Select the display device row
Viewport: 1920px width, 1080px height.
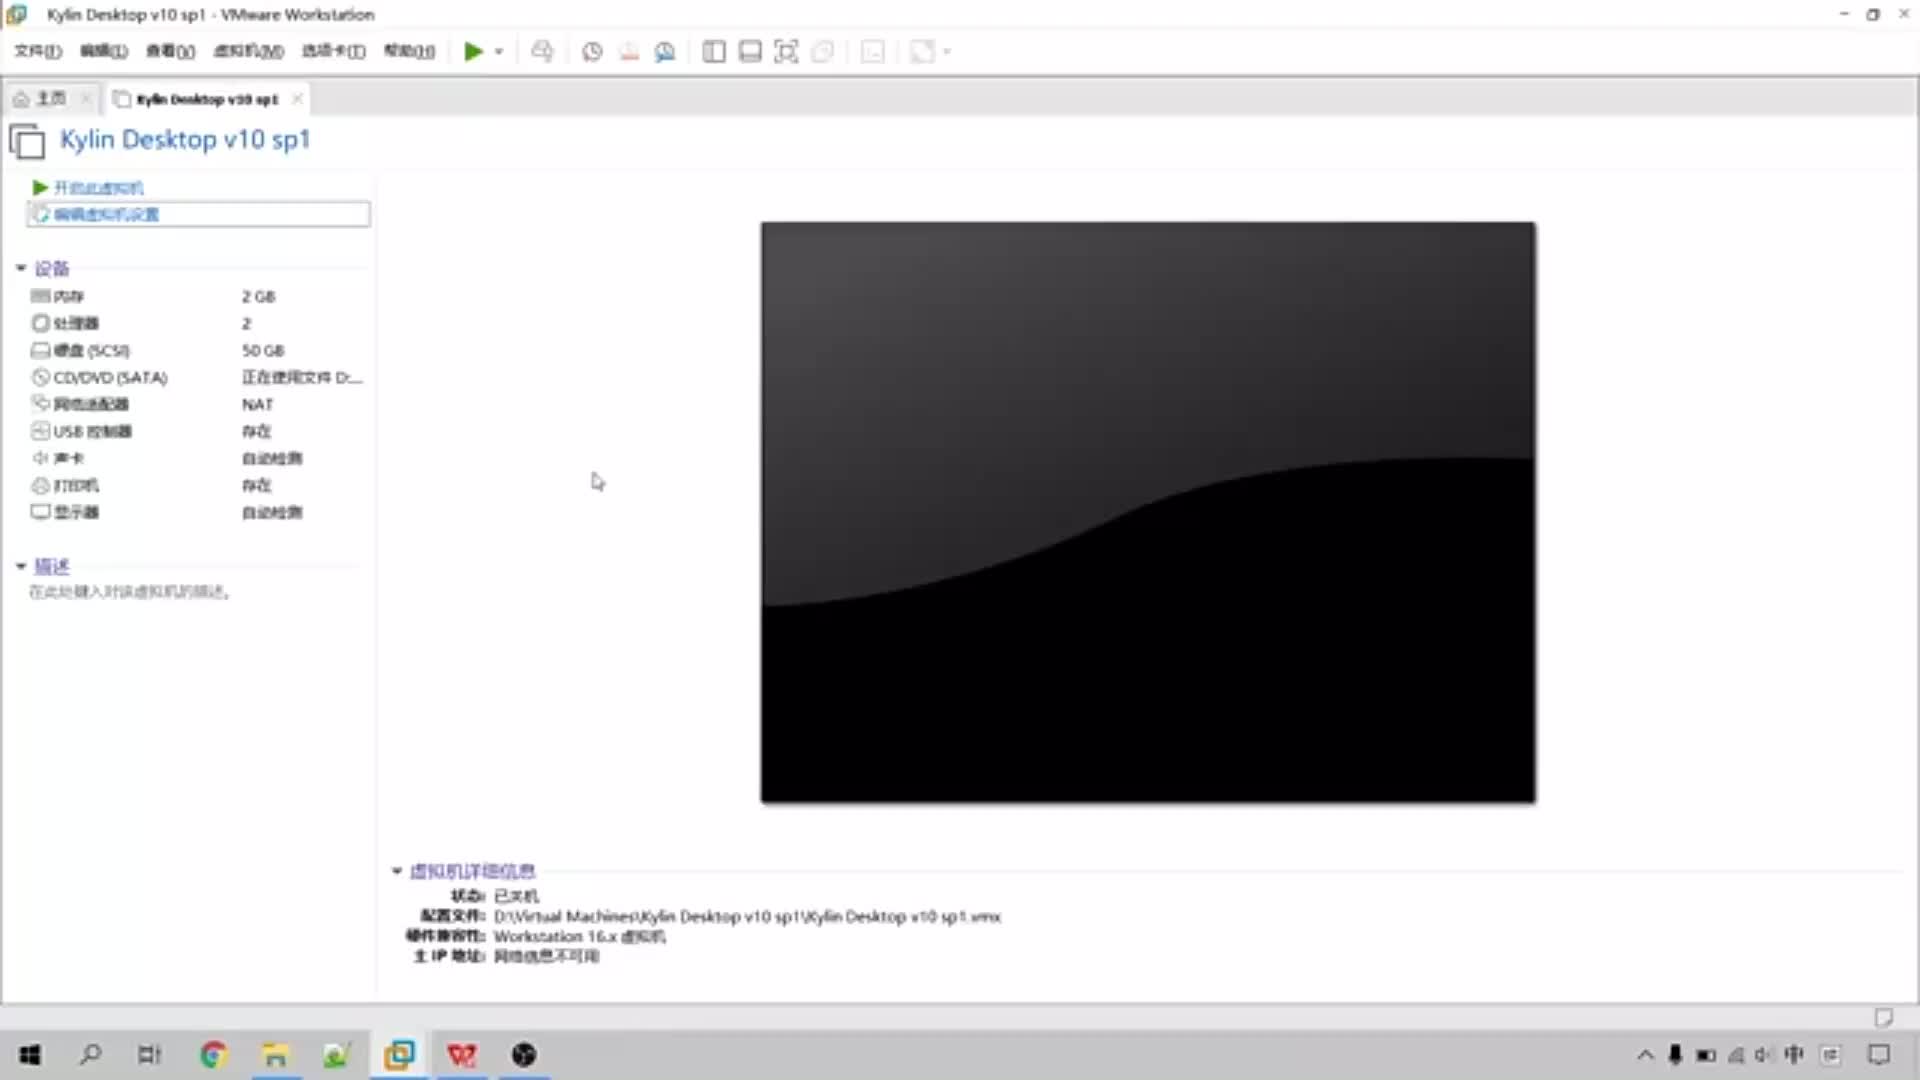coord(198,512)
